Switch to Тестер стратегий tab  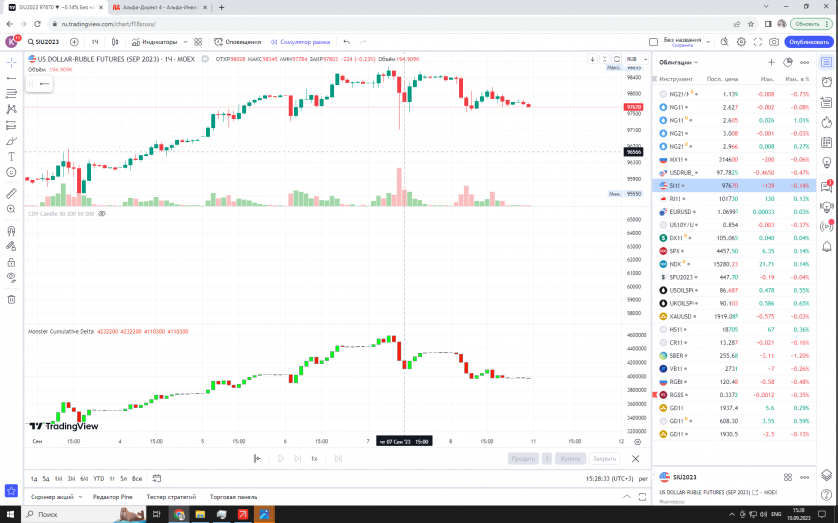(170, 496)
